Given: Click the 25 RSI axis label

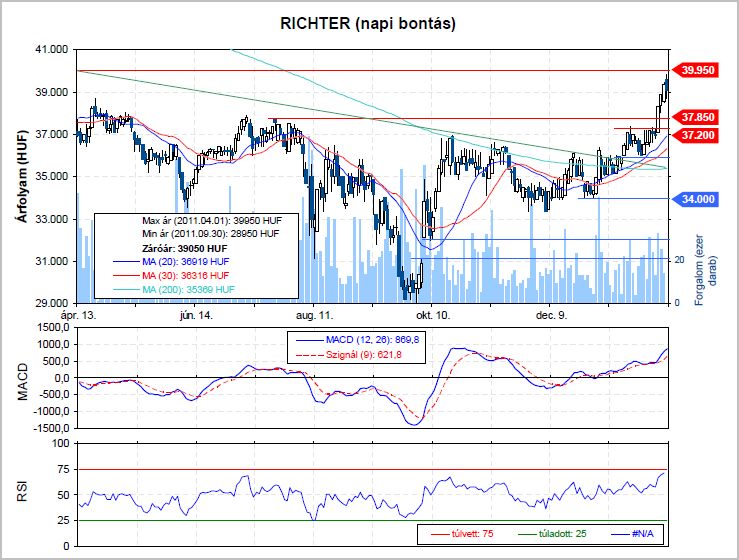Looking at the screenshot, I should (x=64, y=520).
